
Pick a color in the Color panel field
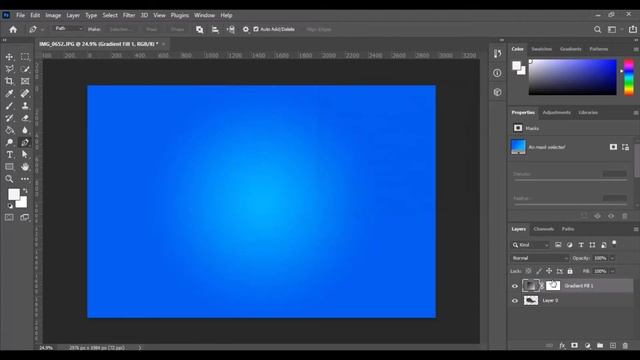coord(572,77)
